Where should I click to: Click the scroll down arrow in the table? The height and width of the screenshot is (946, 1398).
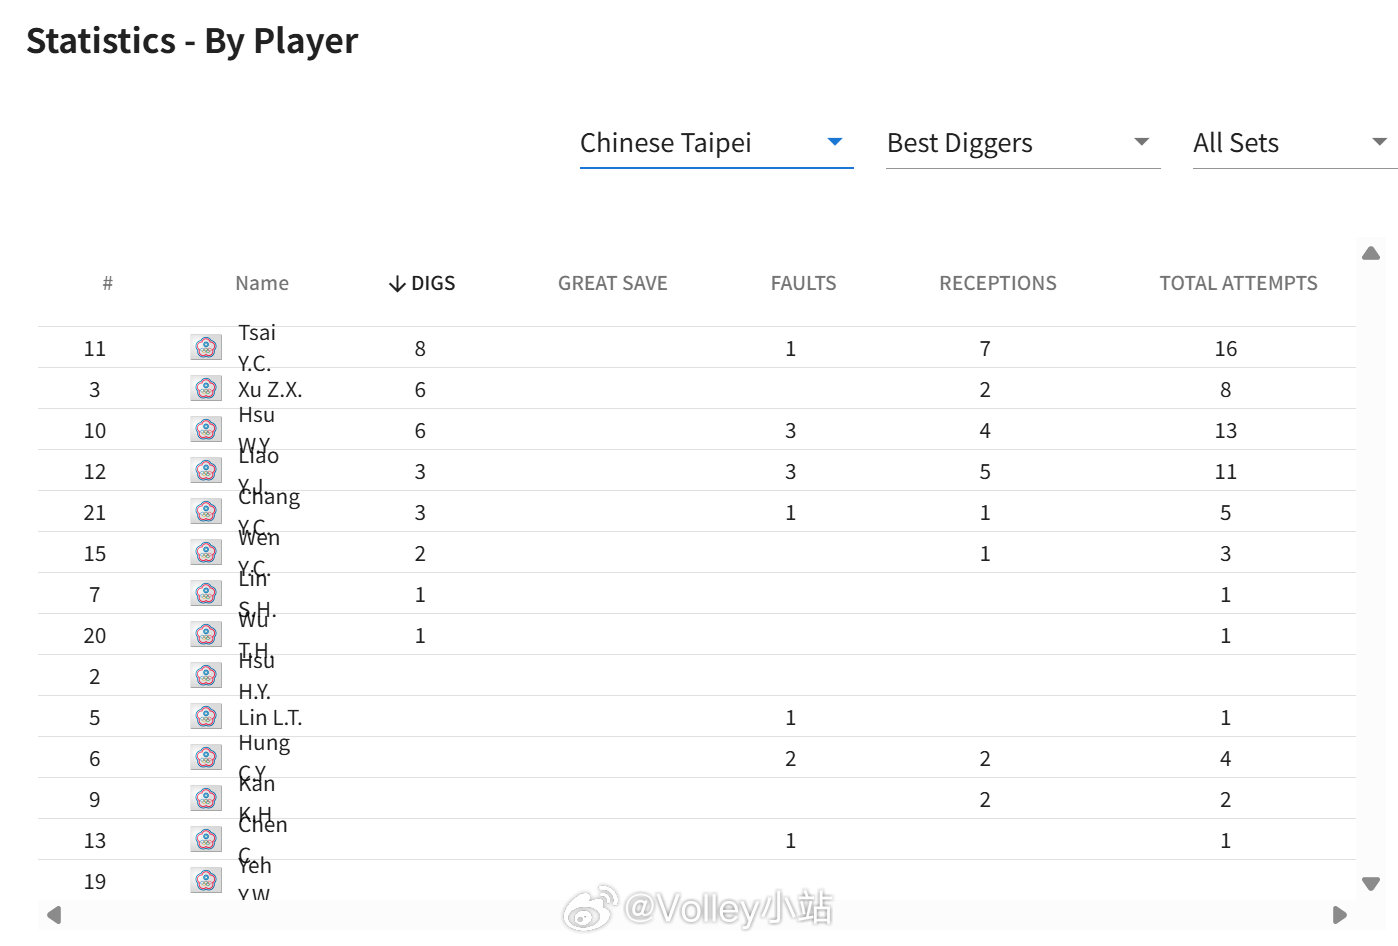click(x=1371, y=884)
